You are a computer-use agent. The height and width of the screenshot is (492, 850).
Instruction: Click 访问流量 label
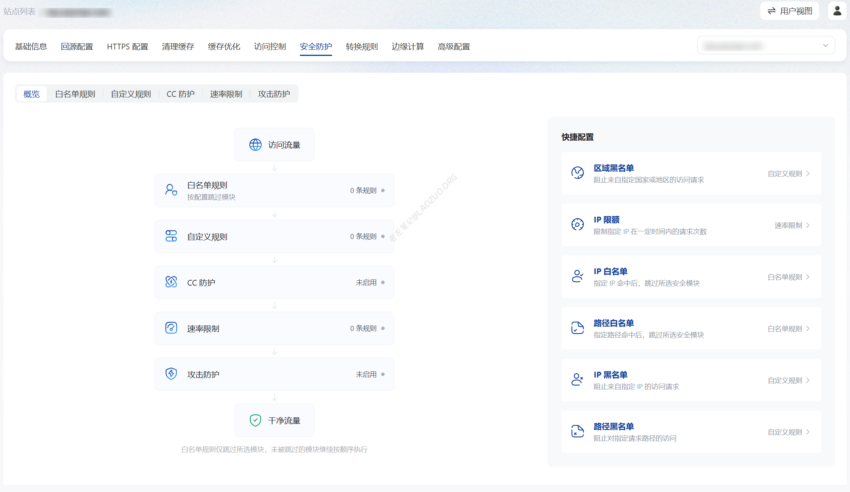click(x=284, y=145)
